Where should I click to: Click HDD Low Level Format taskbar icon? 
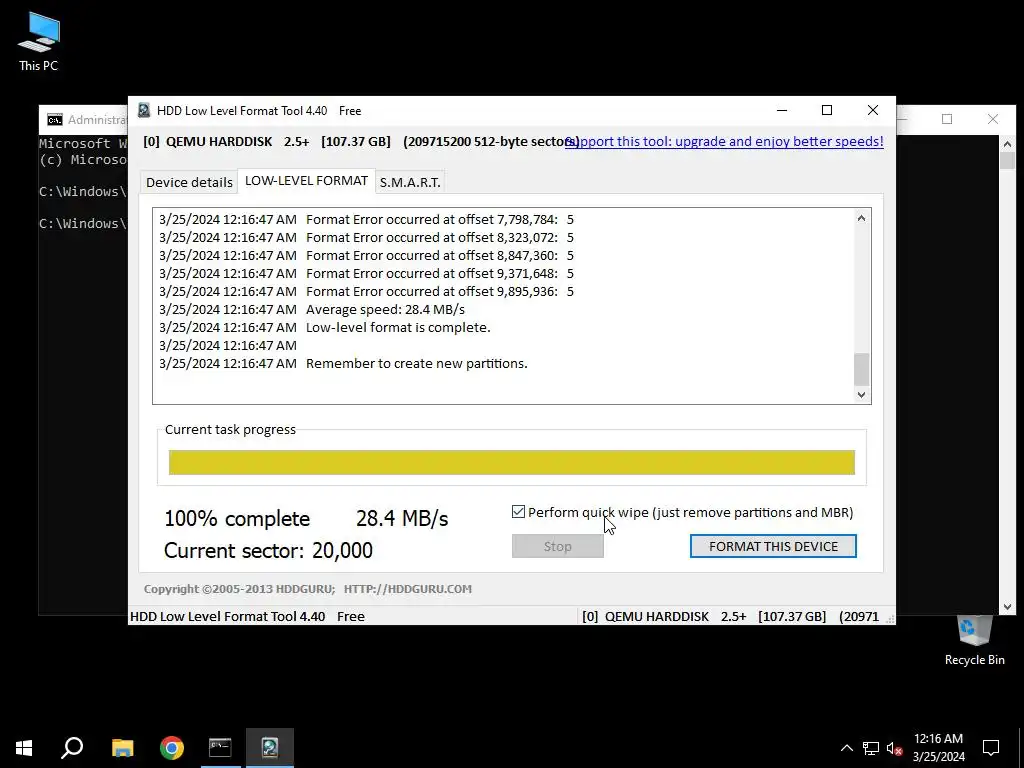click(x=270, y=748)
